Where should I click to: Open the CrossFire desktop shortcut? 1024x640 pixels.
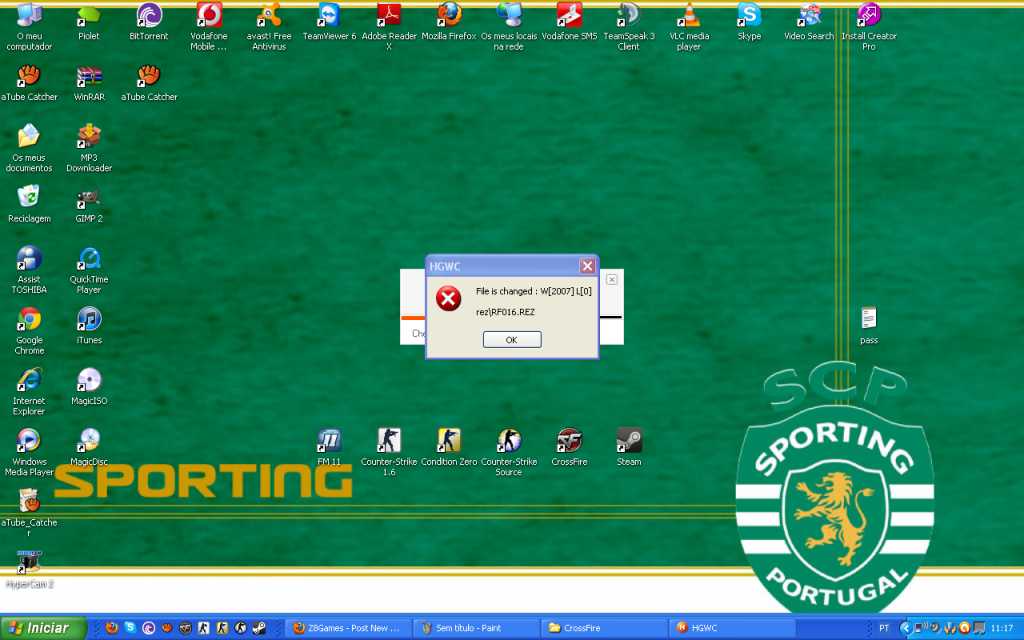pyautogui.click(x=569, y=441)
